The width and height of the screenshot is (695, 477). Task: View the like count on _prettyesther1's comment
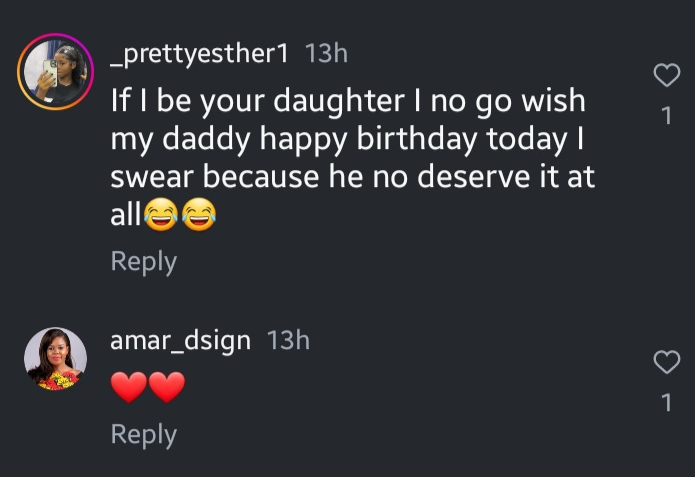(x=667, y=117)
